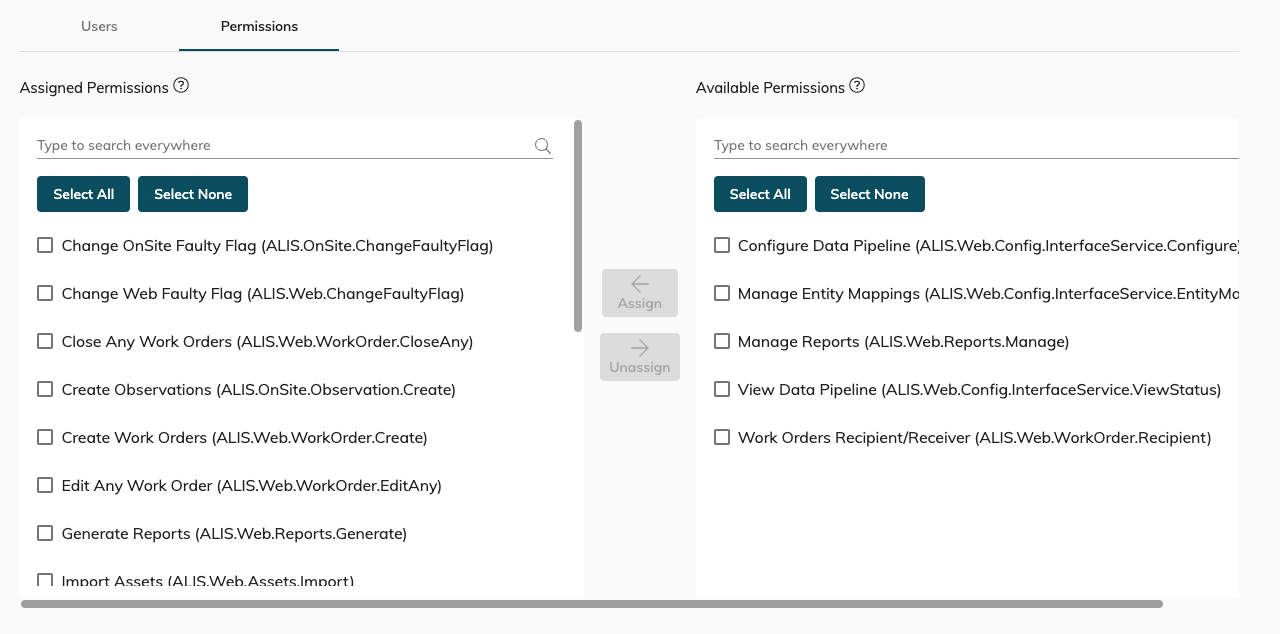This screenshot has width=1280, height=634.
Task: Click help icon beside Available Permissions
Action: click(857, 86)
